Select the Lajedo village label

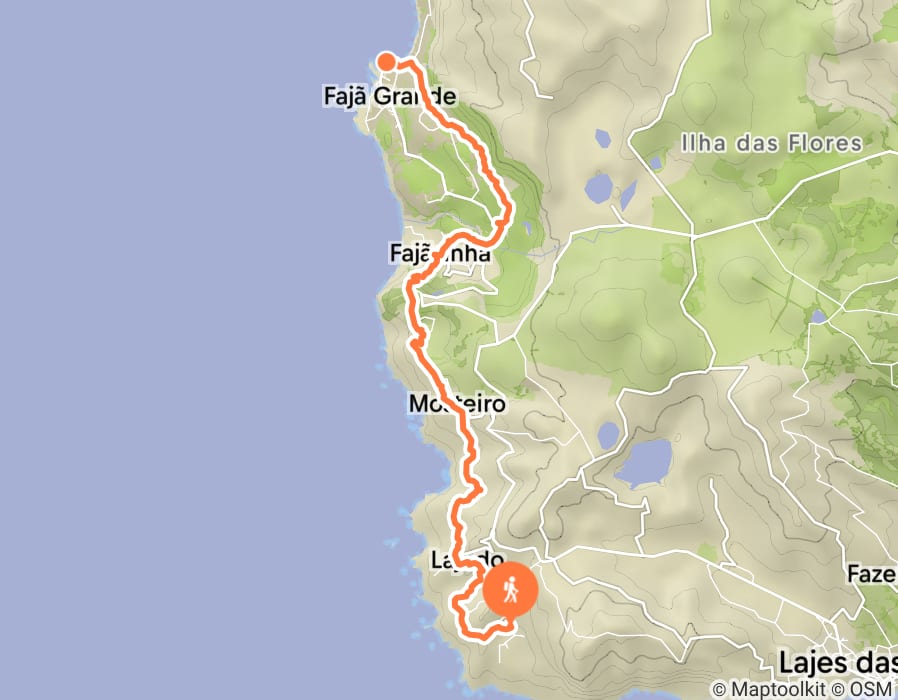pos(467,560)
